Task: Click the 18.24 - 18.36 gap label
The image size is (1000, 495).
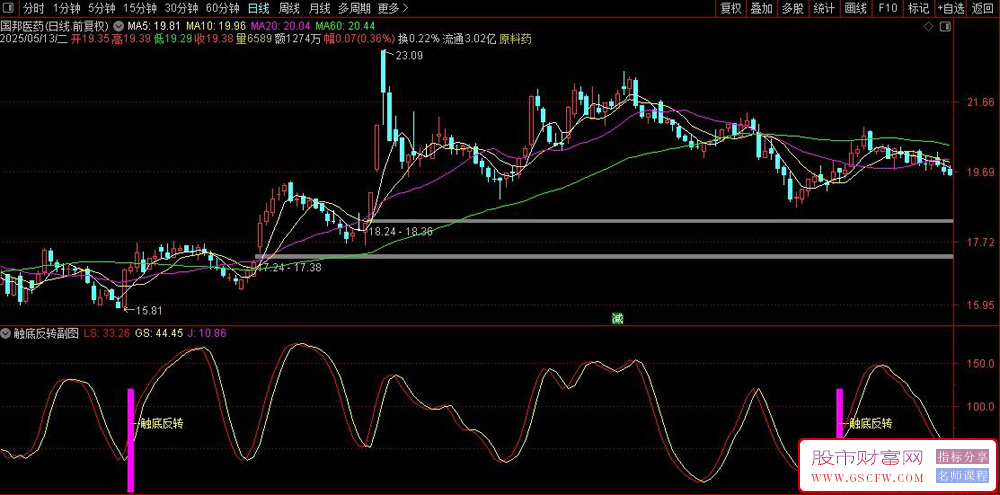Action: click(x=401, y=232)
